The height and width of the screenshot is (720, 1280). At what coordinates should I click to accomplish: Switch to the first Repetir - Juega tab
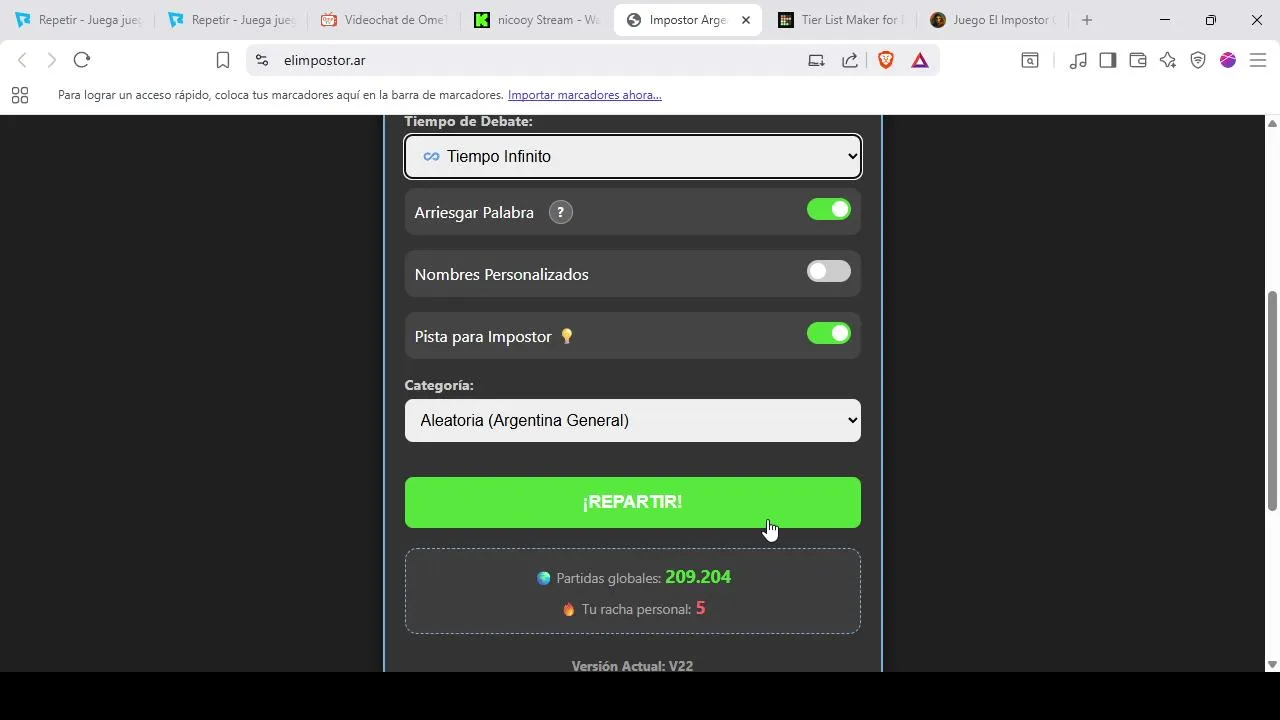[x=79, y=20]
